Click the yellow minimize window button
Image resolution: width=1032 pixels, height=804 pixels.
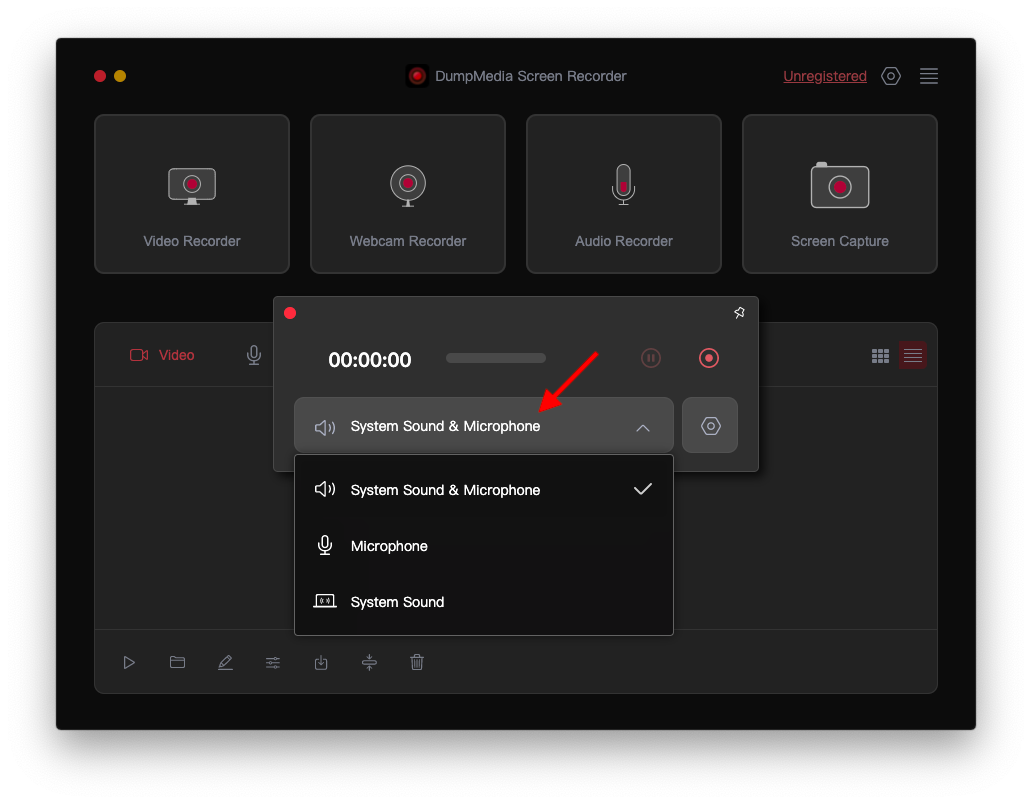120,76
